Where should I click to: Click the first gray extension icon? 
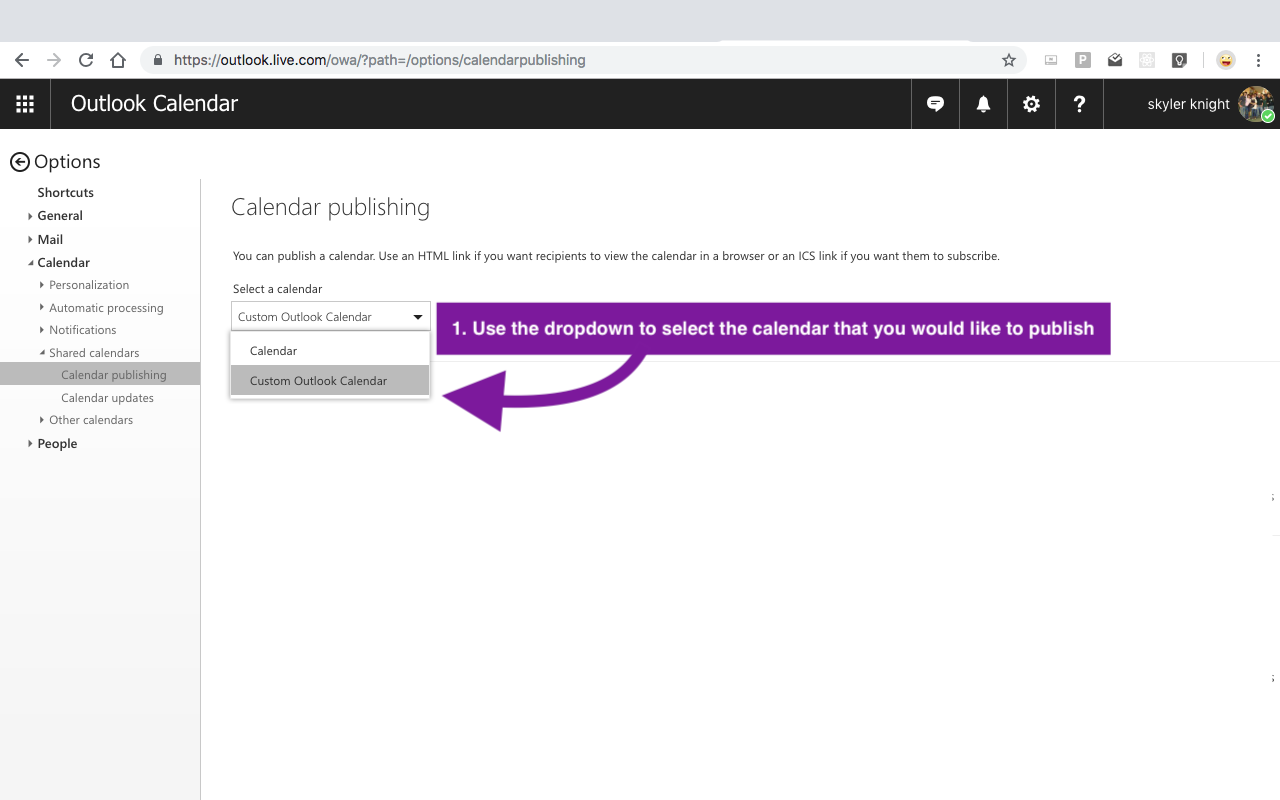(x=1051, y=60)
